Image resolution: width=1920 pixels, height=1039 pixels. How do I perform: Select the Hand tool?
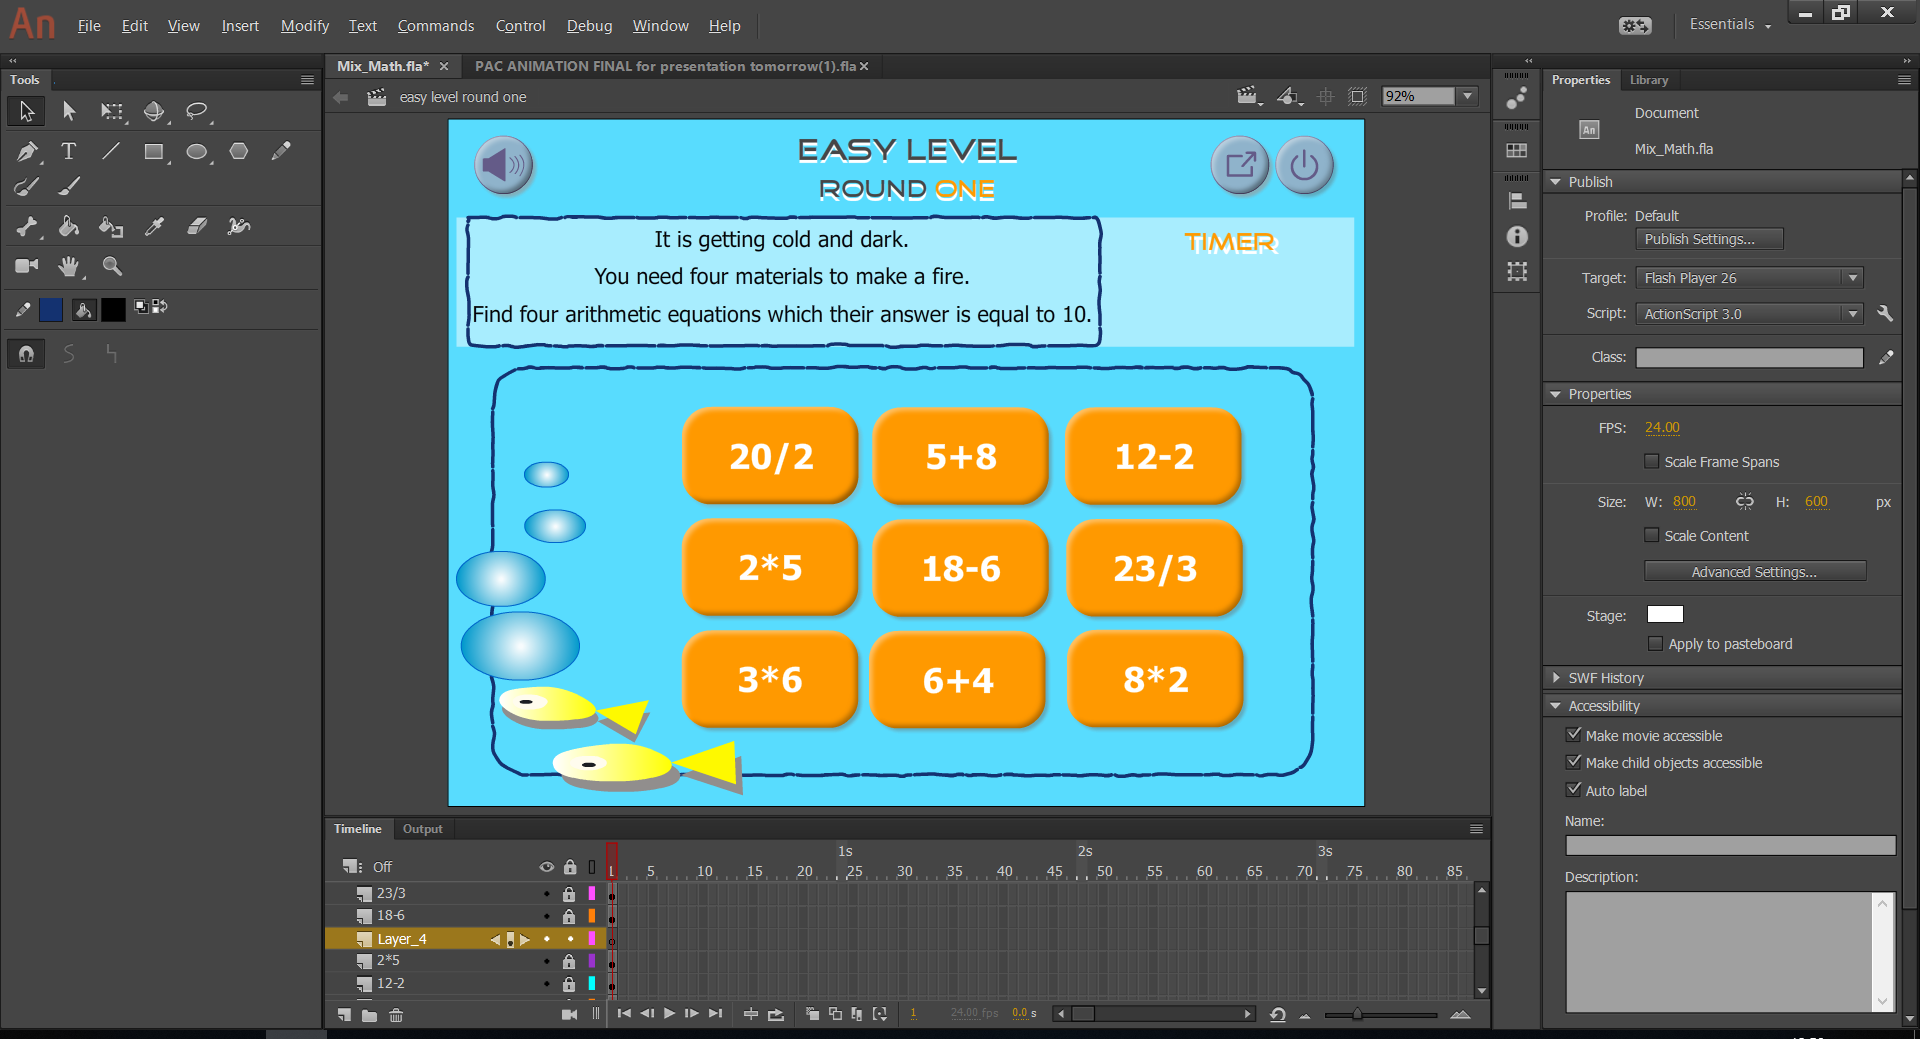[68, 266]
